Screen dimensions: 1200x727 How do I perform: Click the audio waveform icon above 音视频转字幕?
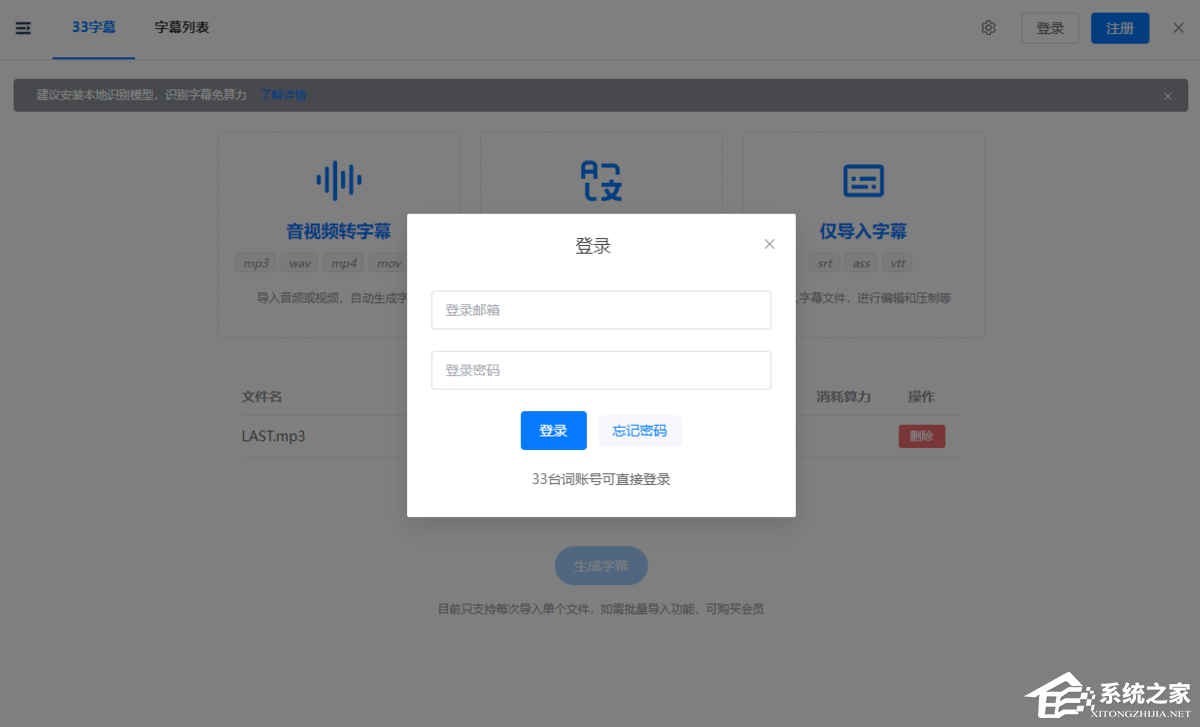point(339,180)
